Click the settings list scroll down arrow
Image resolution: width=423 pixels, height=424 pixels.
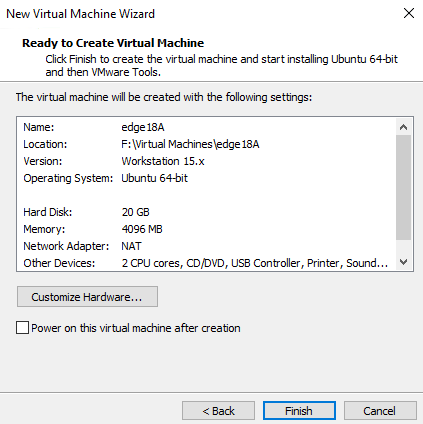coord(403,262)
